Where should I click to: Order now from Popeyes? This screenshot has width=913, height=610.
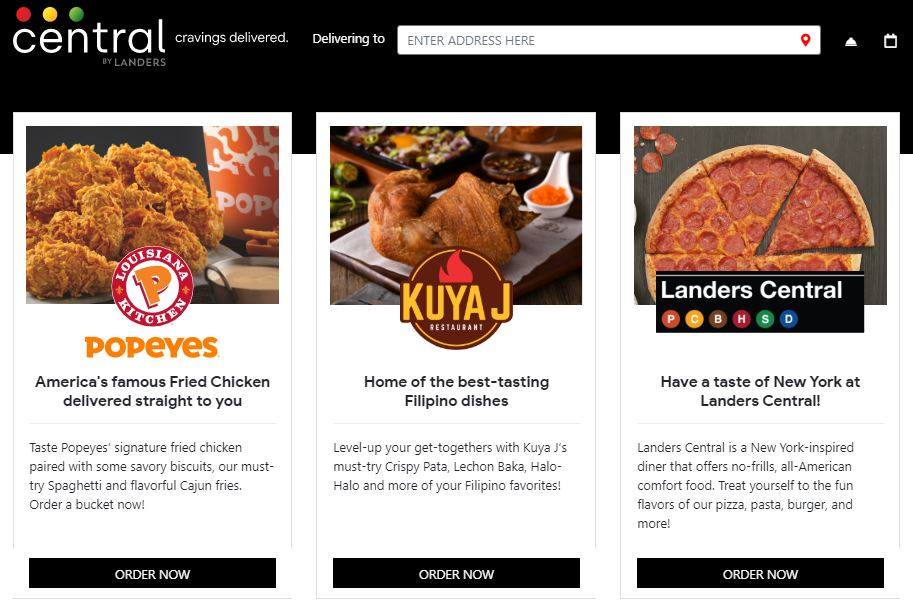[153, 573]
